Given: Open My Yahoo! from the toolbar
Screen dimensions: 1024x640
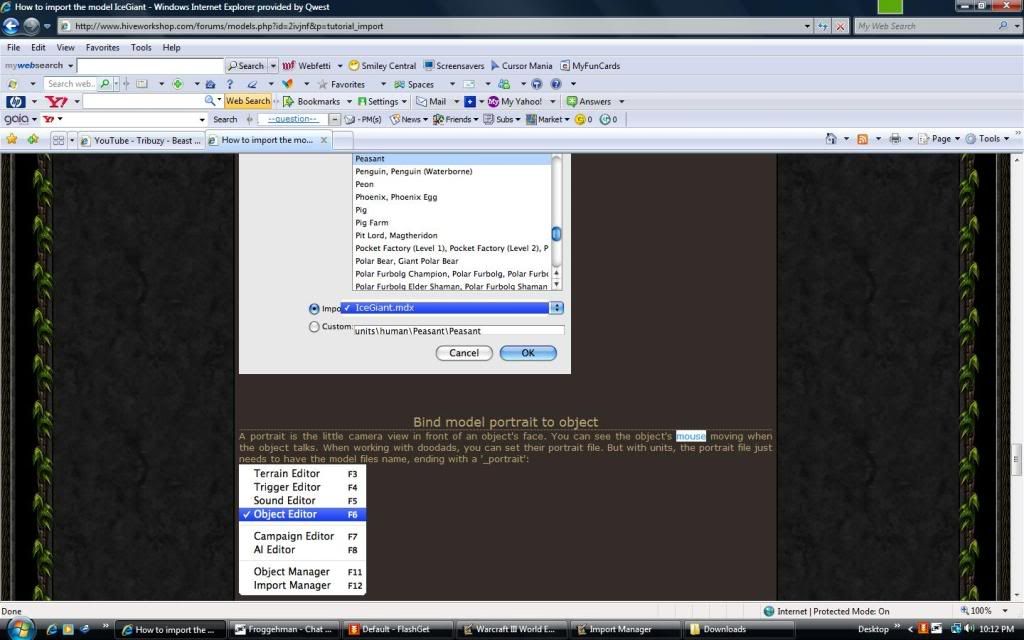Looking at the screenshot, I should coord(515,102).
